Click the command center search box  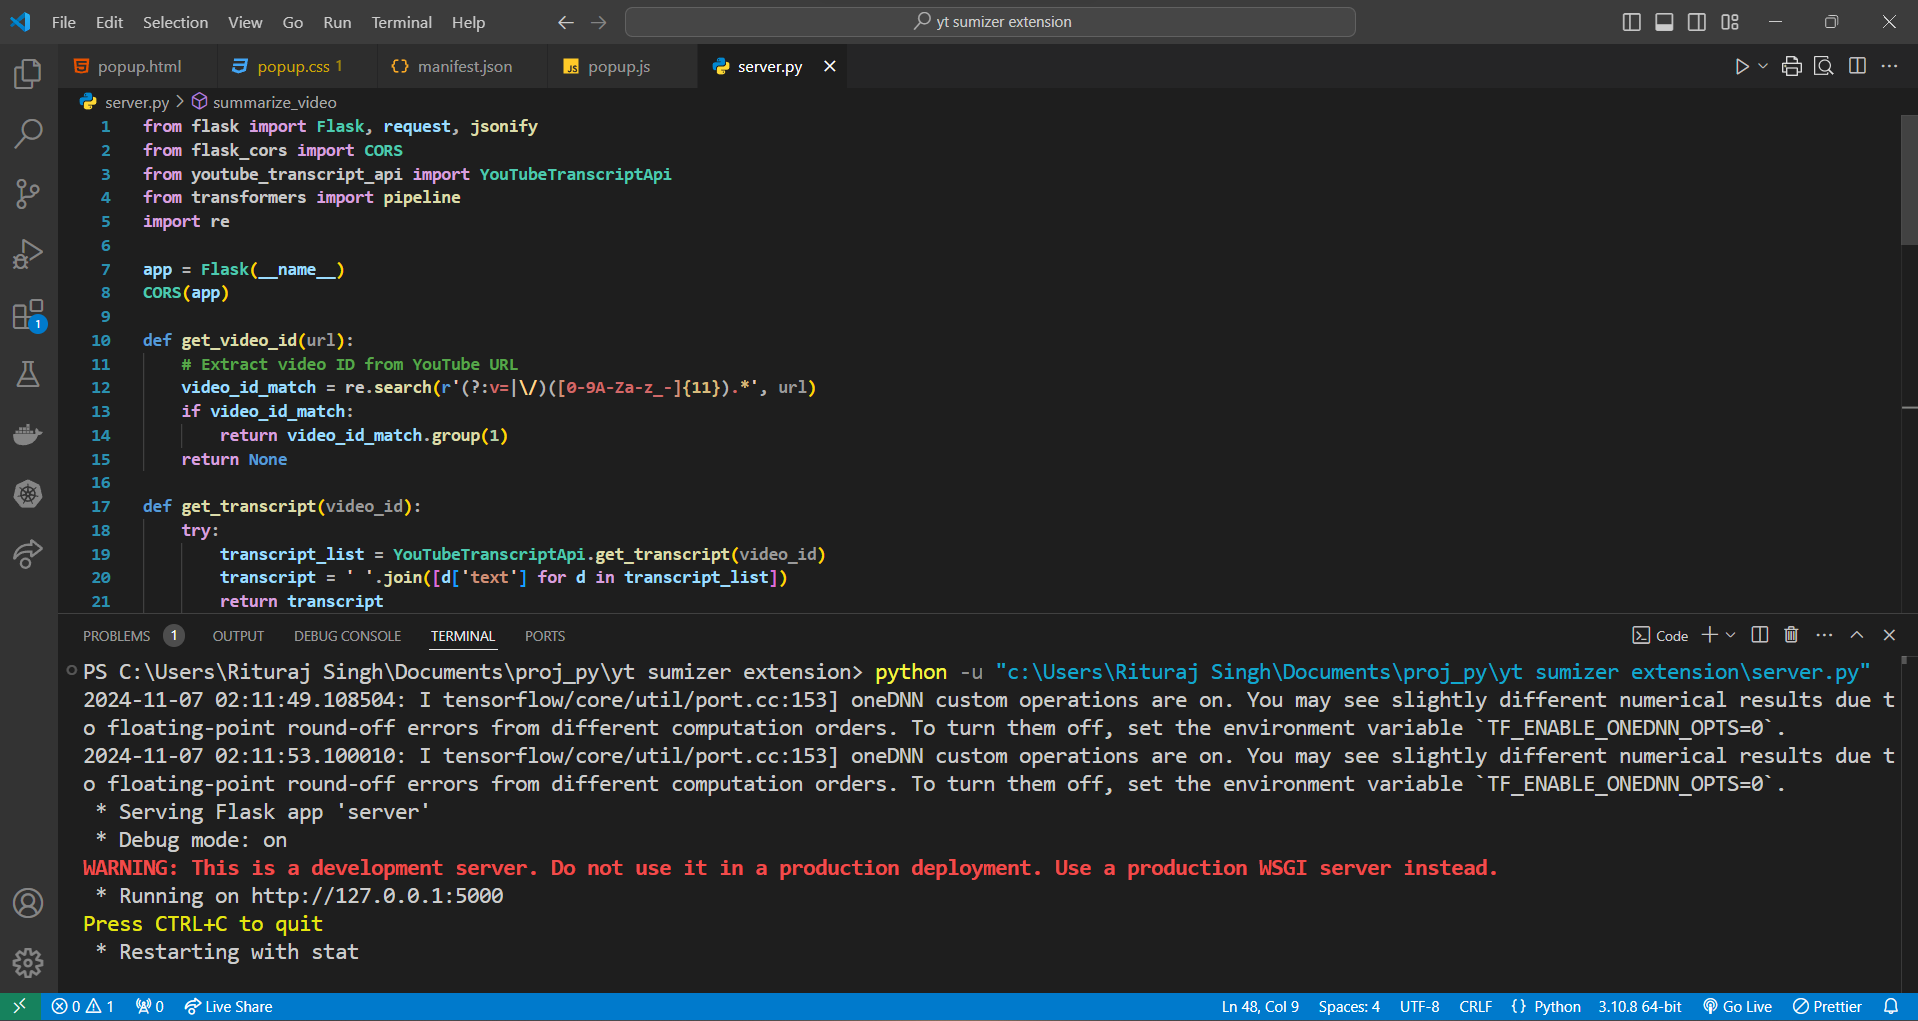(x=990, y=22)
